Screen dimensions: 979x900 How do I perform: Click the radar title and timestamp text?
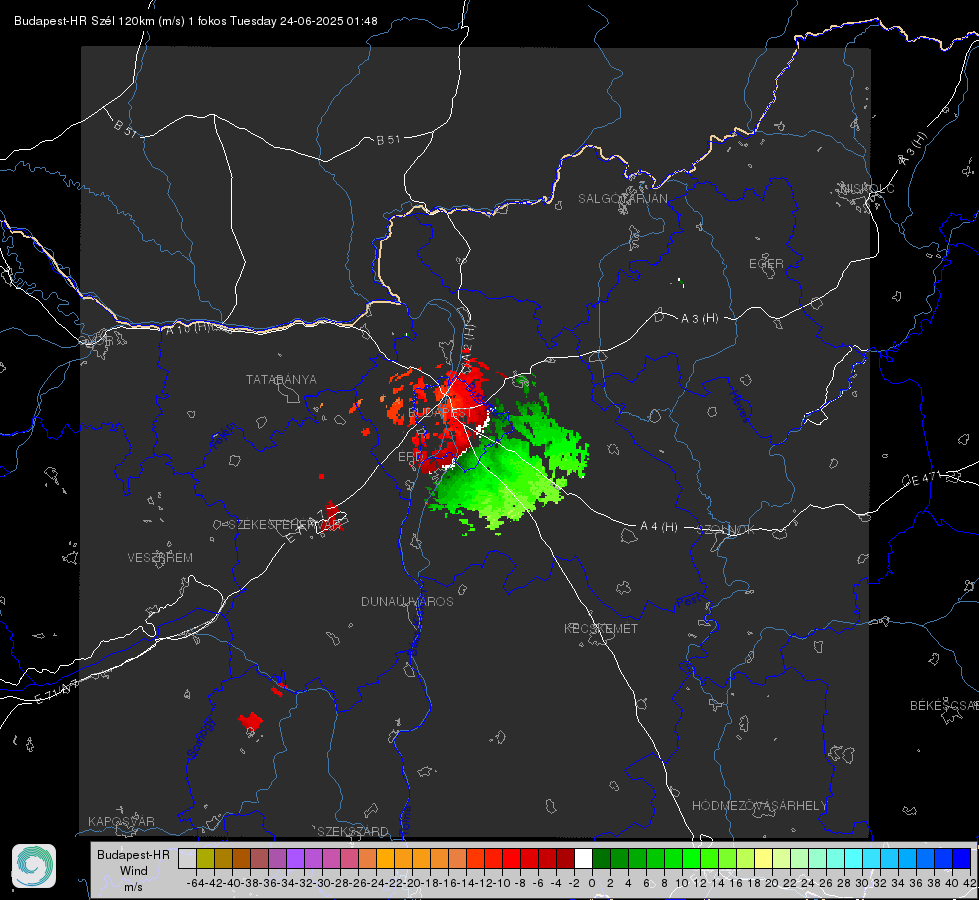point(195,21)
